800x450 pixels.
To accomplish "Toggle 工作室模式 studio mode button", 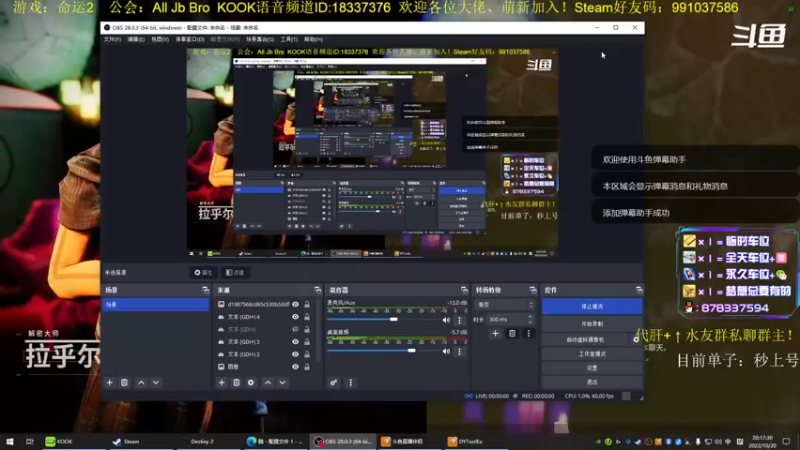I will [592, 354].
